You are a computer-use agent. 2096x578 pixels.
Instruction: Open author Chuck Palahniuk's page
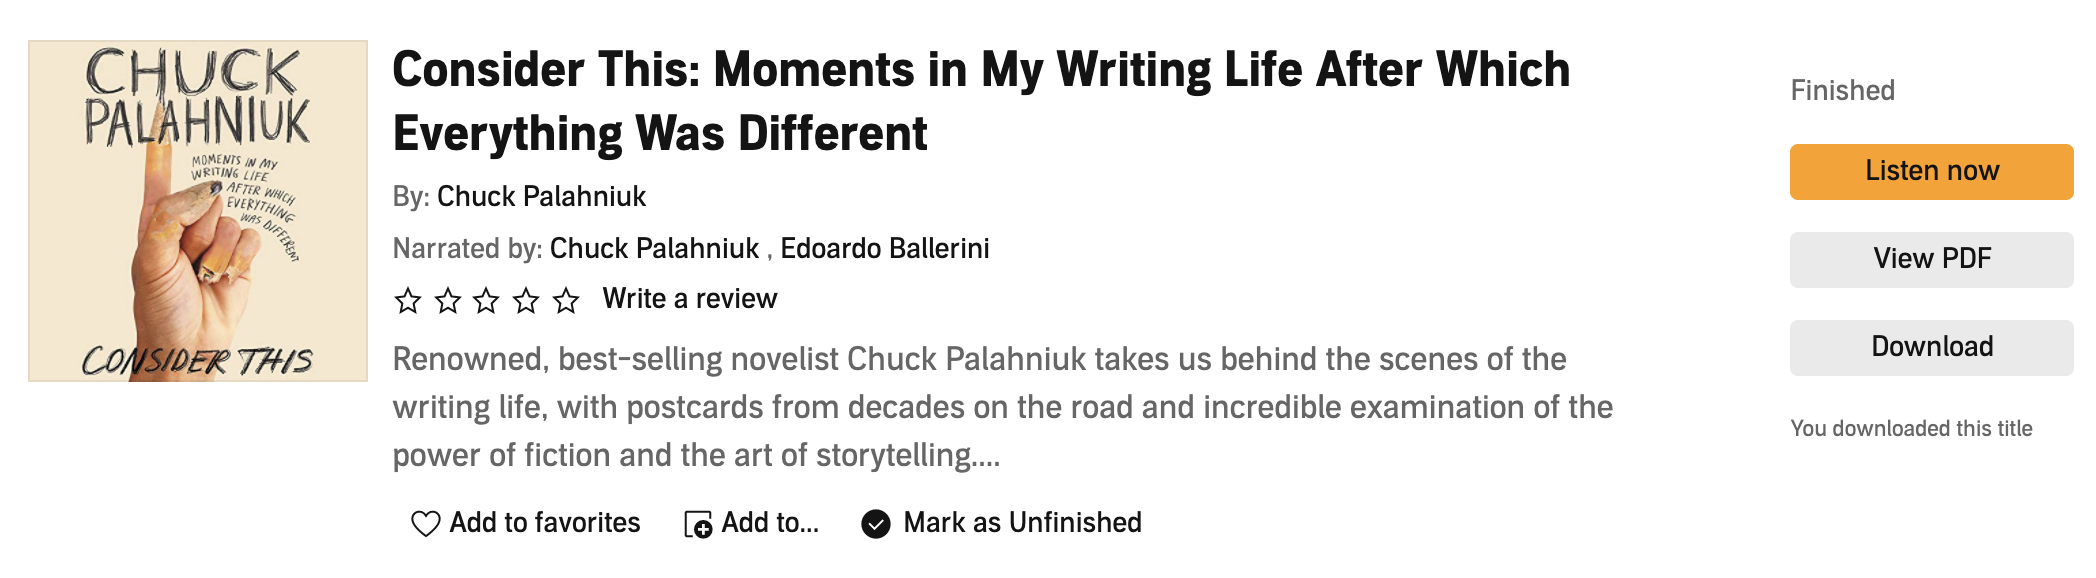click(541, 196)
